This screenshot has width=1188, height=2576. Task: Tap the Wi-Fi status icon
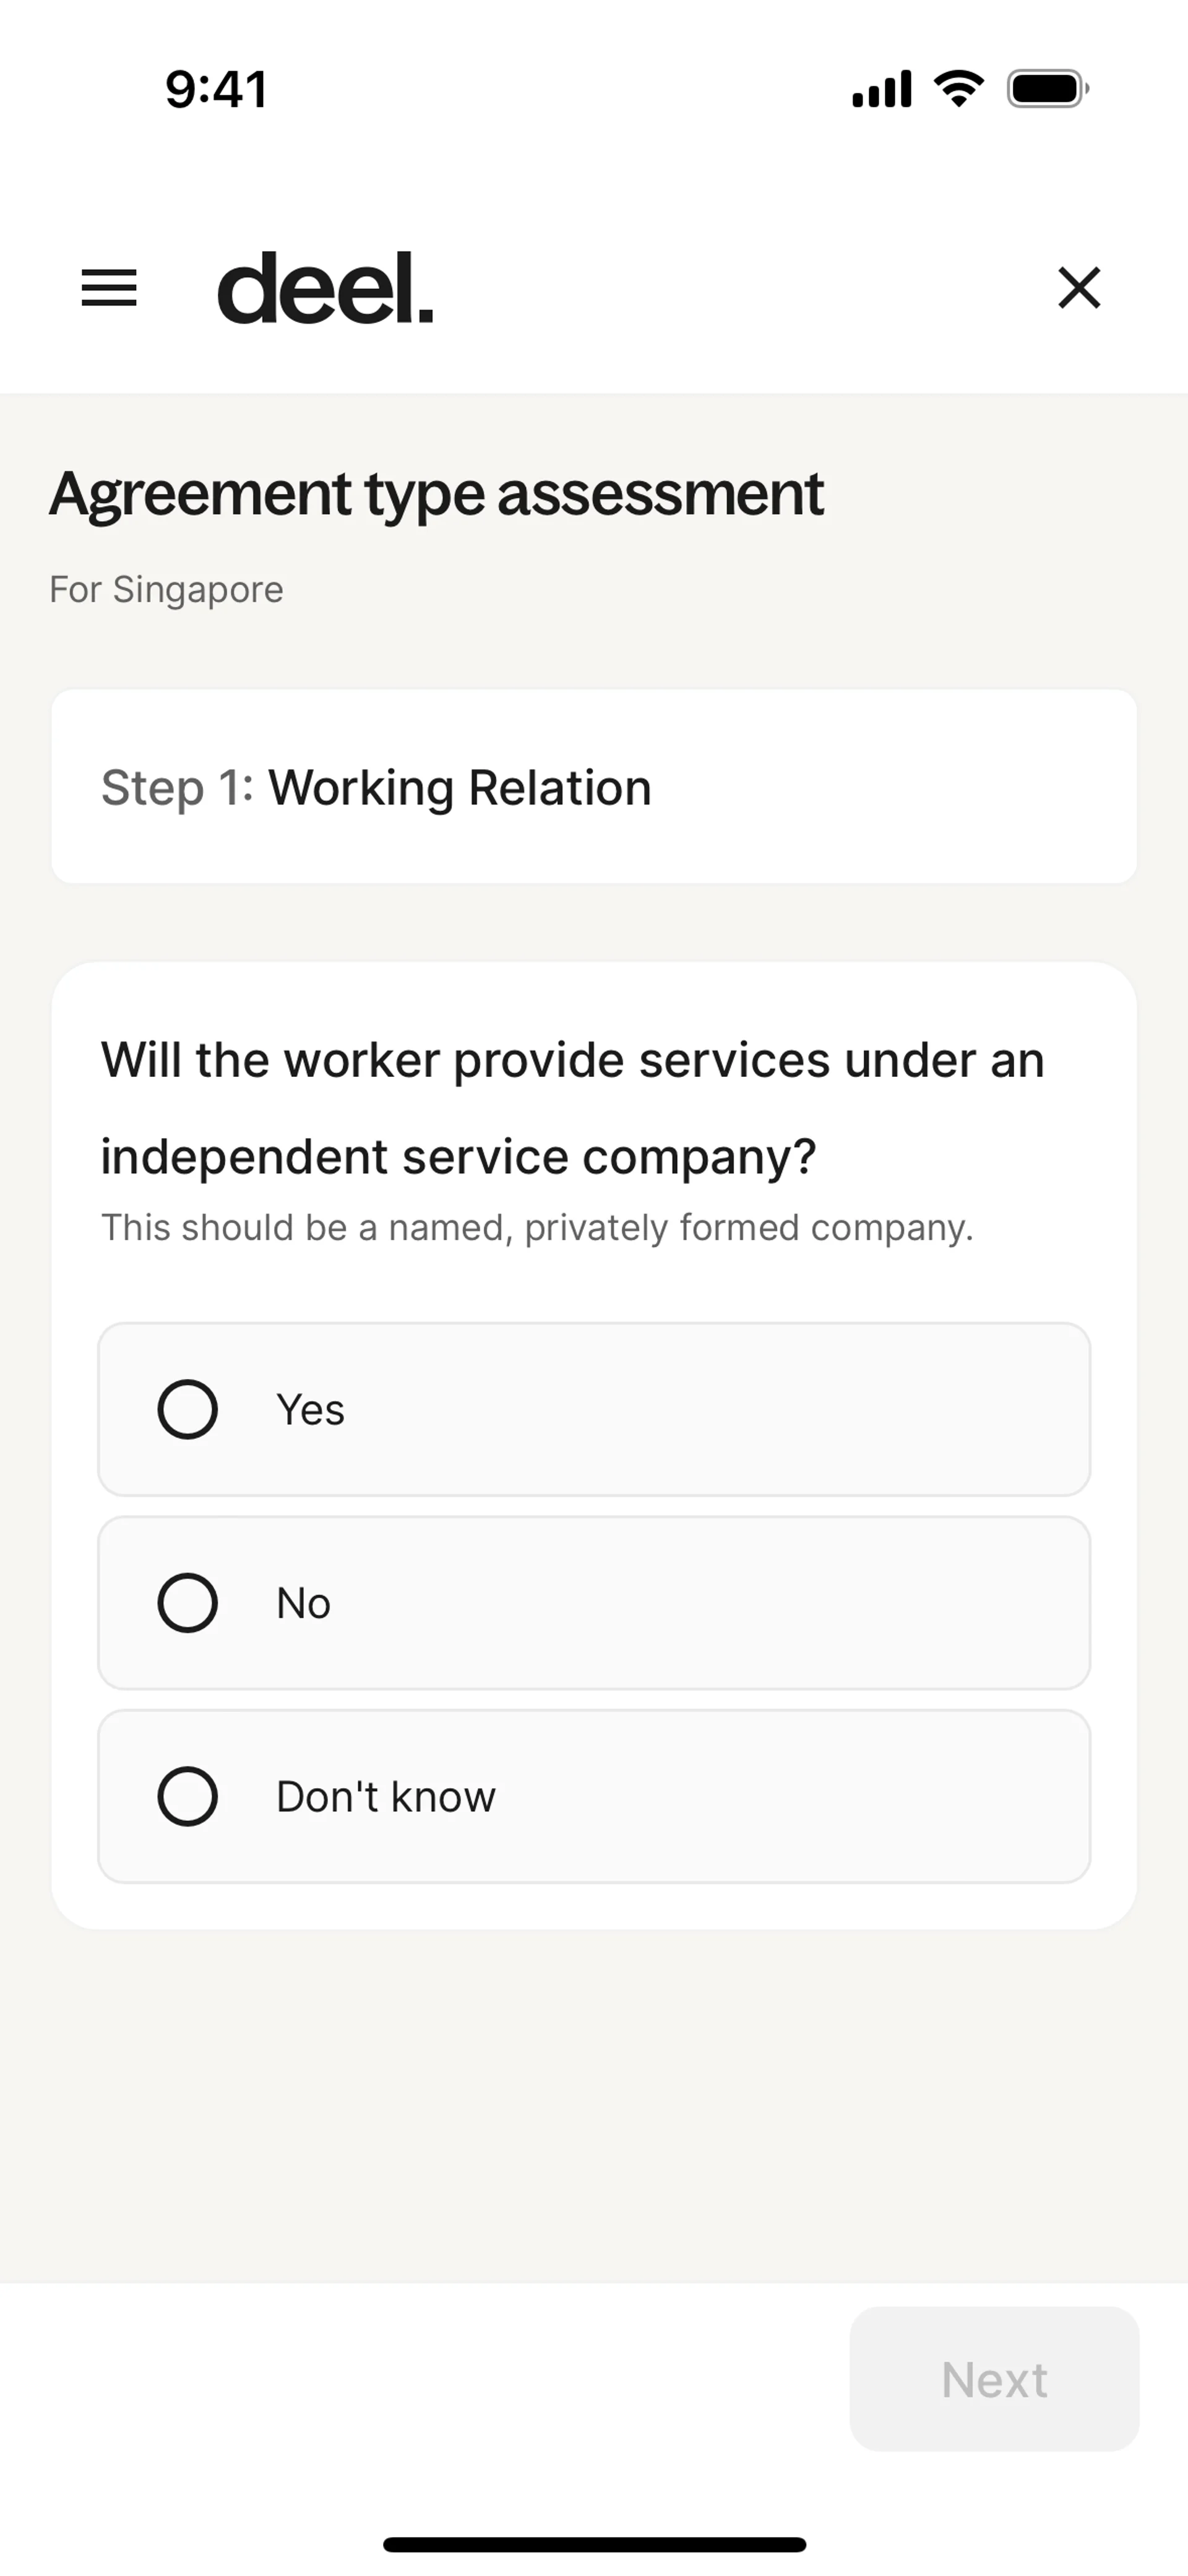click(958, 89)
